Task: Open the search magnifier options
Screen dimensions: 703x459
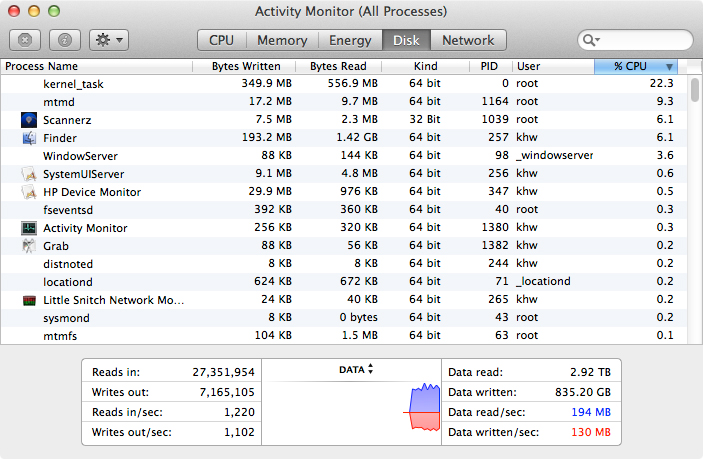Action: (x=591, y=40)
